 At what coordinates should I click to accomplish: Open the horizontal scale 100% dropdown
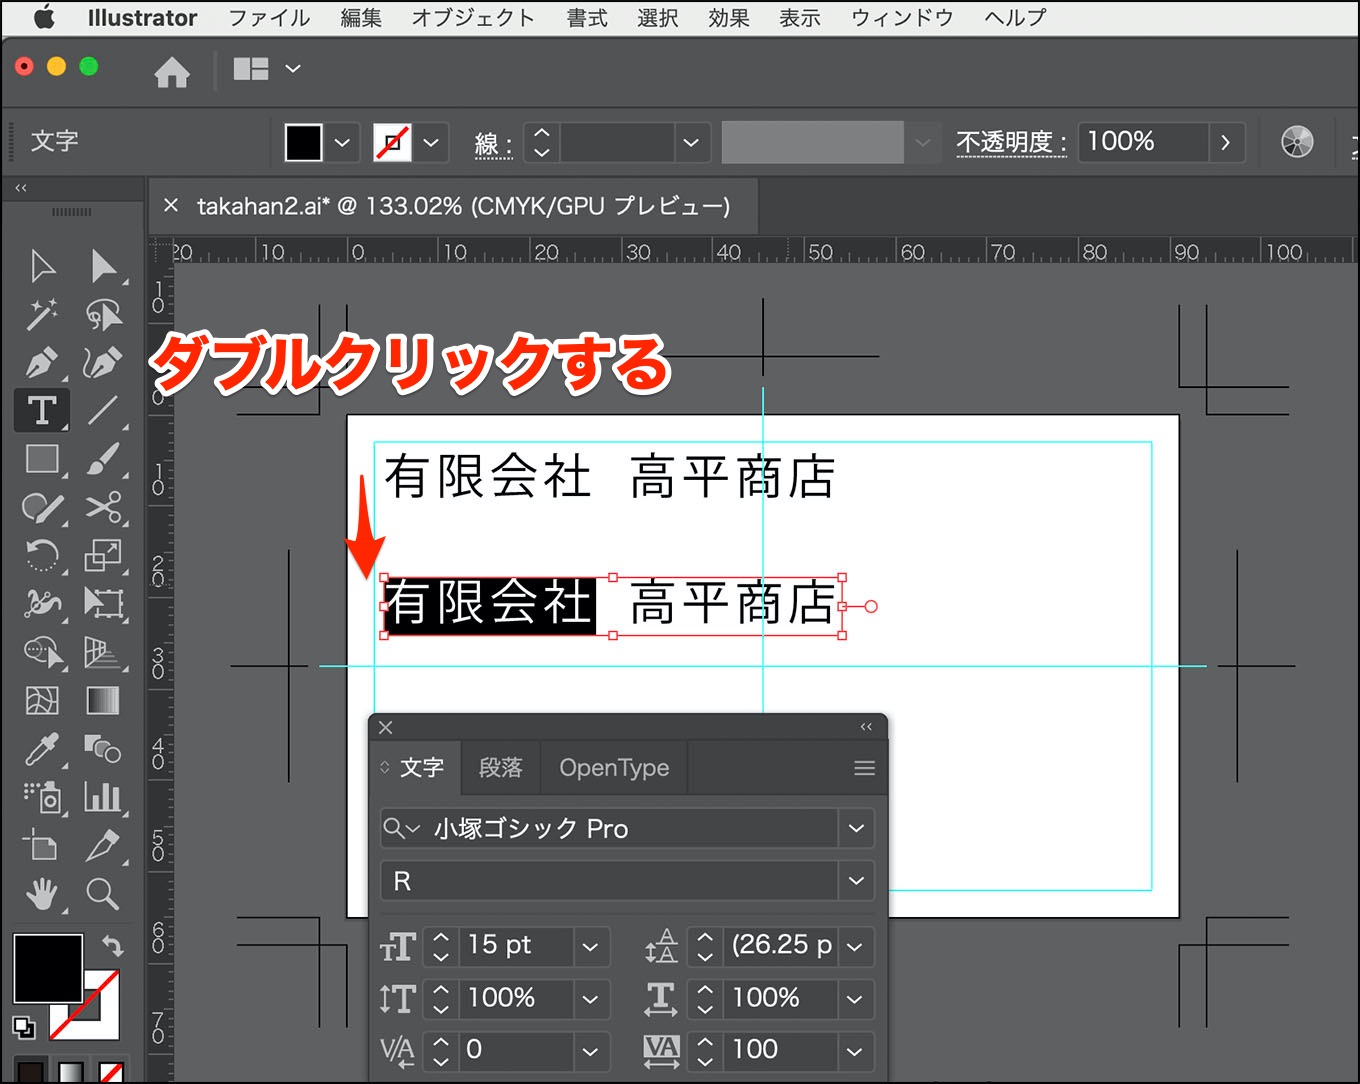tap(854, 998)
